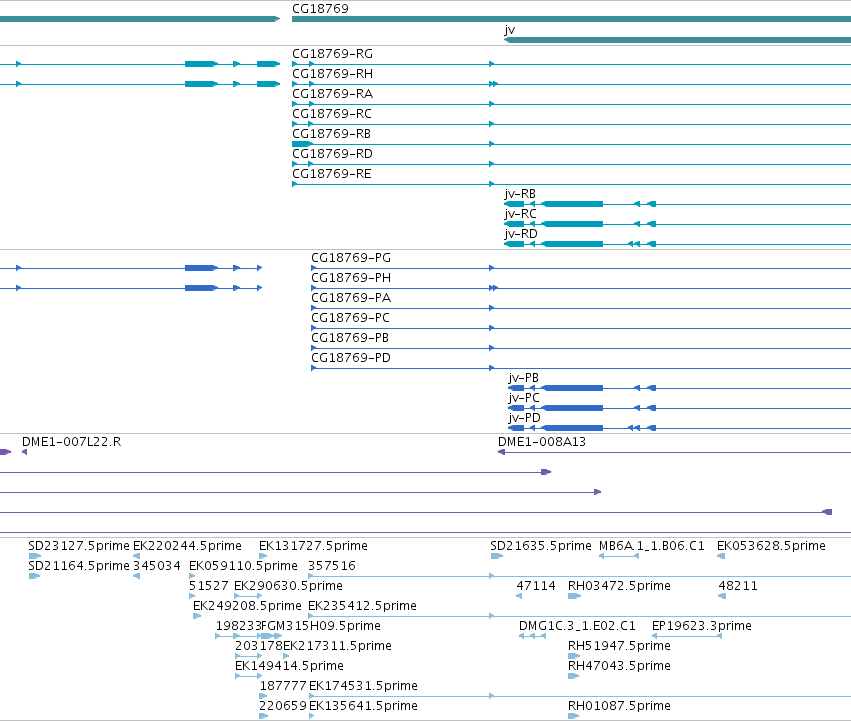Select transcript CG18769-RH label
851x721 pixels.
coord(332,74)
